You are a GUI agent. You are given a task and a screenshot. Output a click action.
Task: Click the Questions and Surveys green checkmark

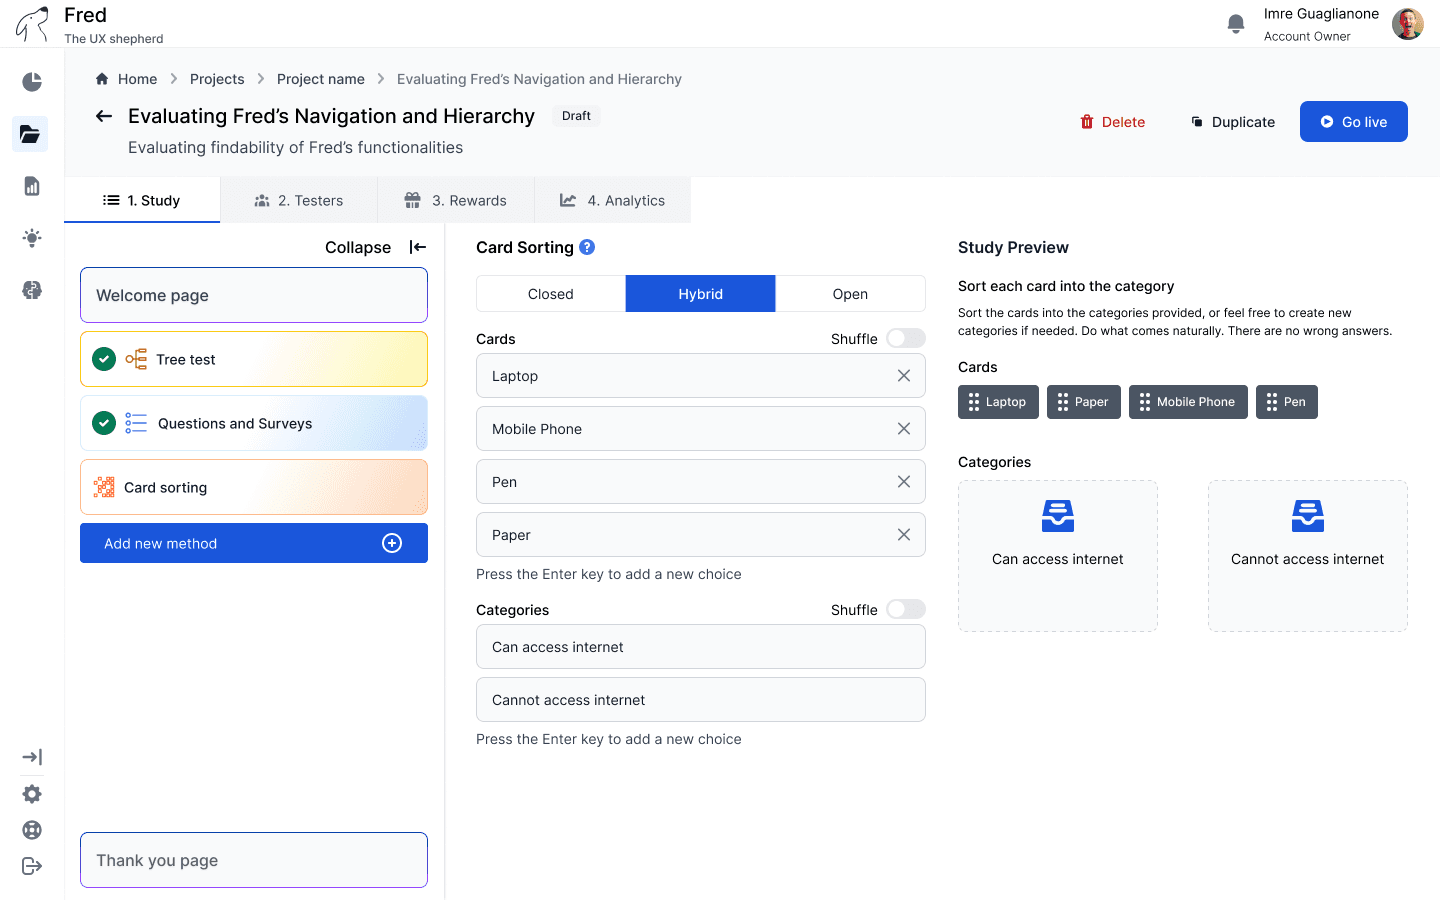(x=104, y=423)
